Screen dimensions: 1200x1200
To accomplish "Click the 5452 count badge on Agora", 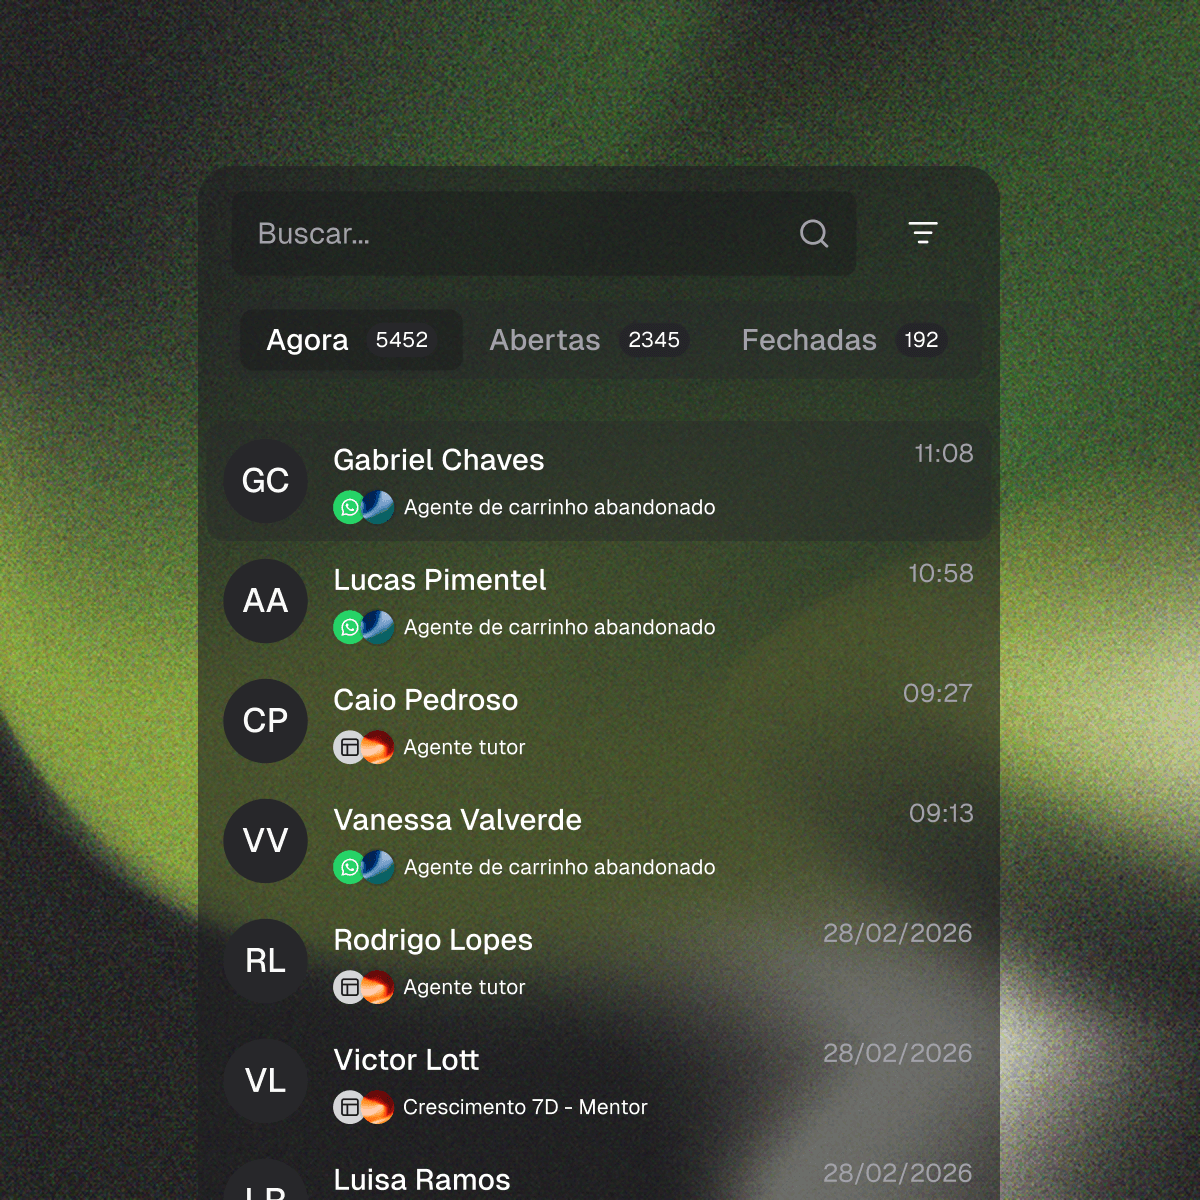I will [x=402, y=340].
